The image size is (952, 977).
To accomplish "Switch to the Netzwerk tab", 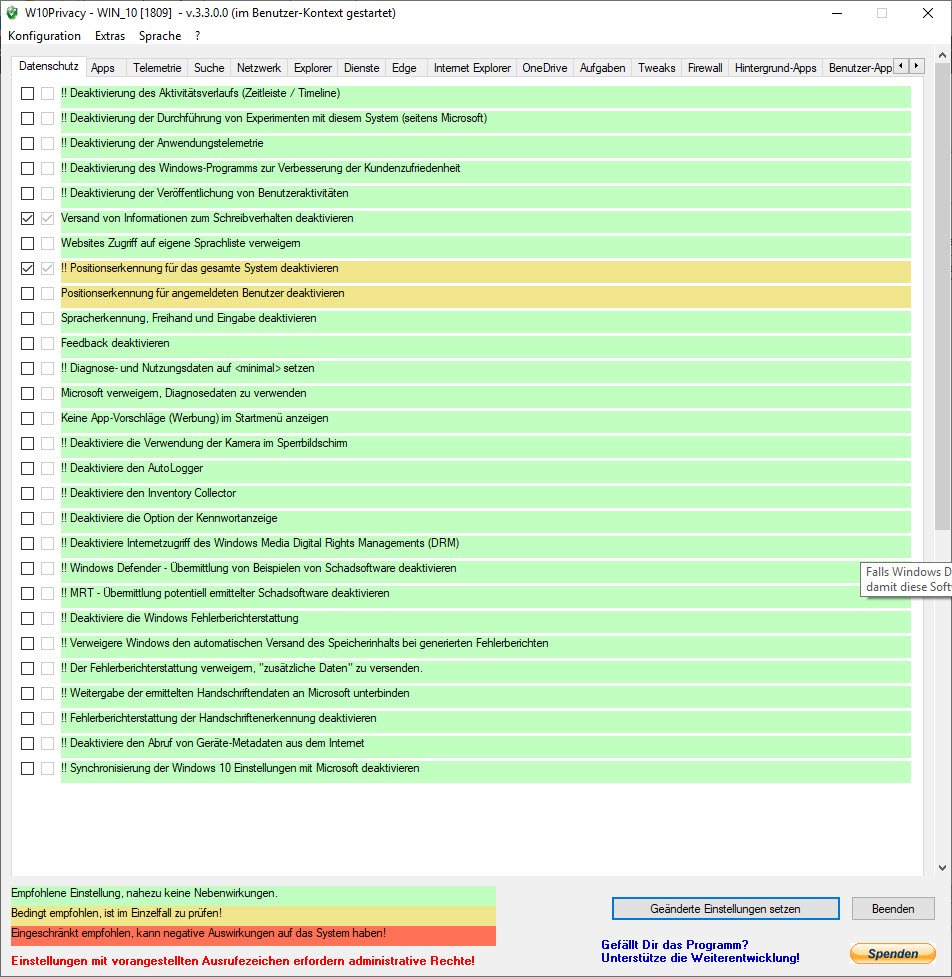I will point(259,68).
